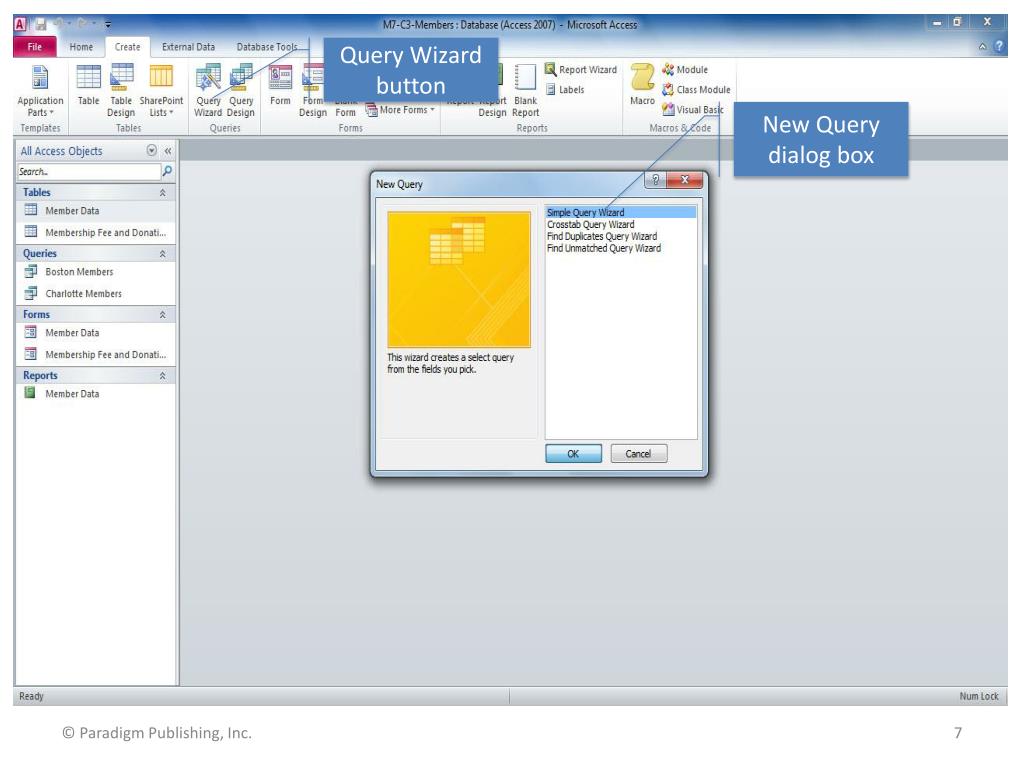Launch the Query Wizard ribbon button
Image resolution: width=1024 pixels, height=768 pixels.
(208, 91)
